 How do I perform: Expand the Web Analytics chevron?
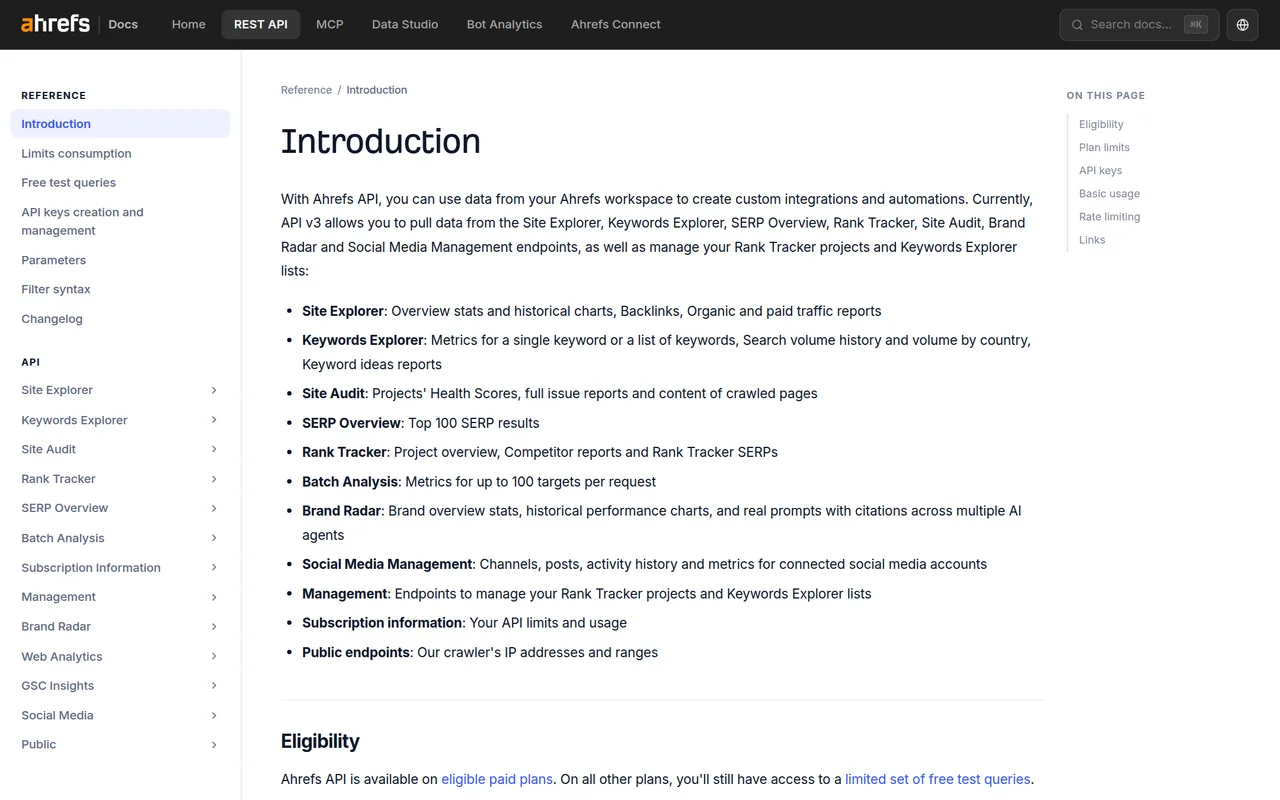214,656
